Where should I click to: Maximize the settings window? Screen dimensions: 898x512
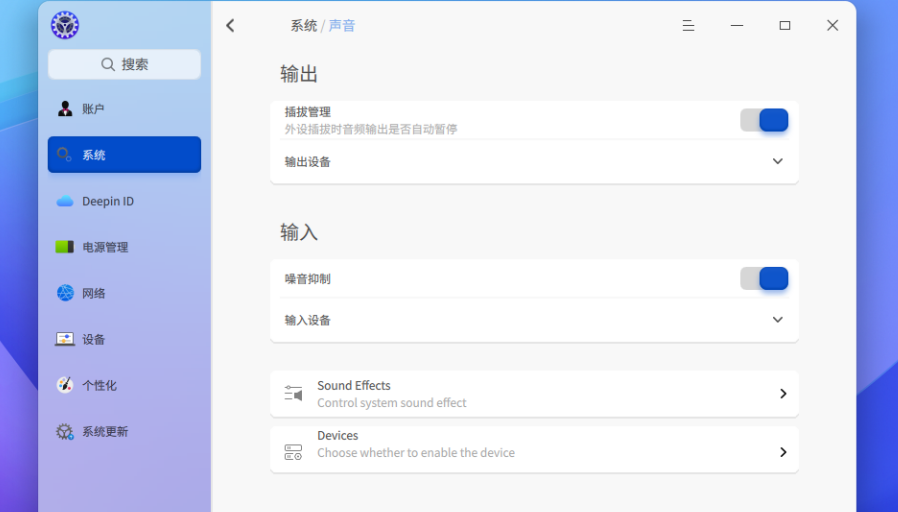pyautogui.click(x=785, y=25)
